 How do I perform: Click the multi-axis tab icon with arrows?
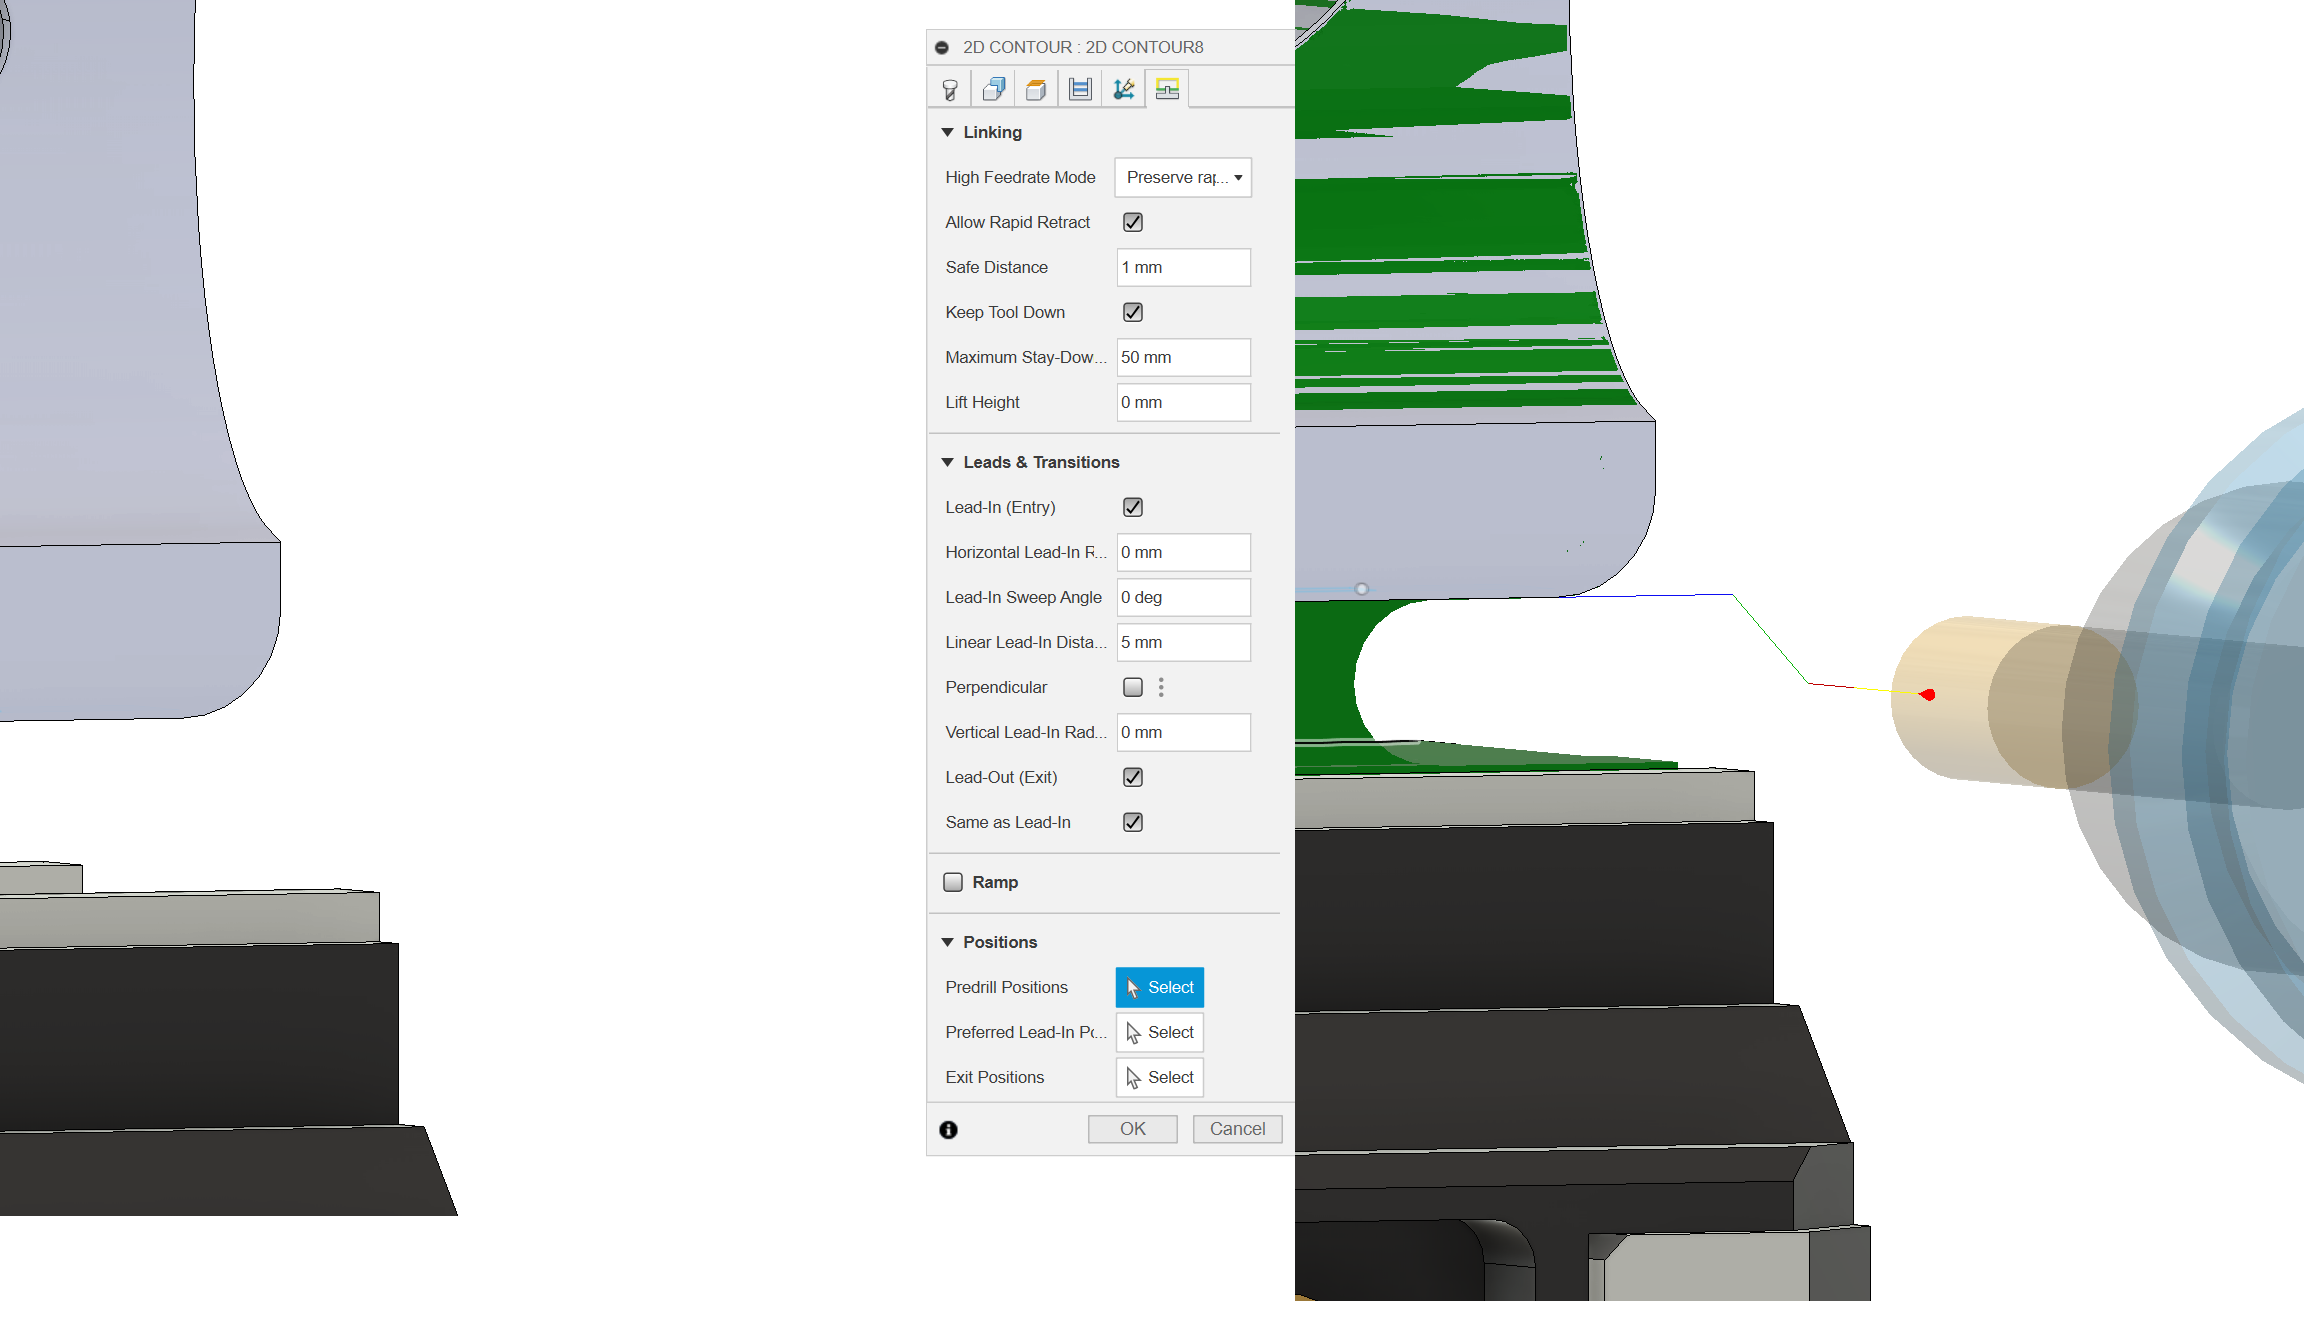click(x=1123, y=88)
